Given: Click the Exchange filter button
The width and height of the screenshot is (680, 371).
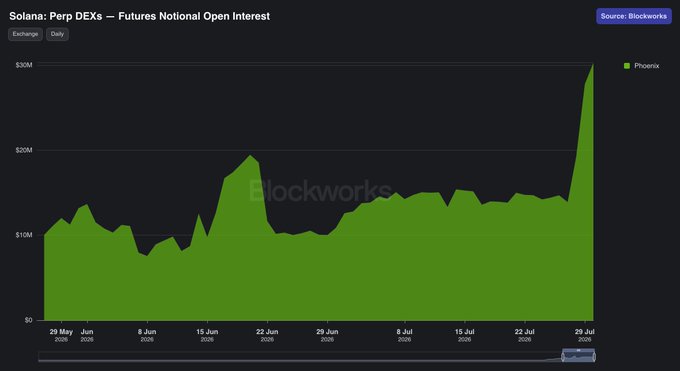Looking at the screenshot, I should [25, 34].
